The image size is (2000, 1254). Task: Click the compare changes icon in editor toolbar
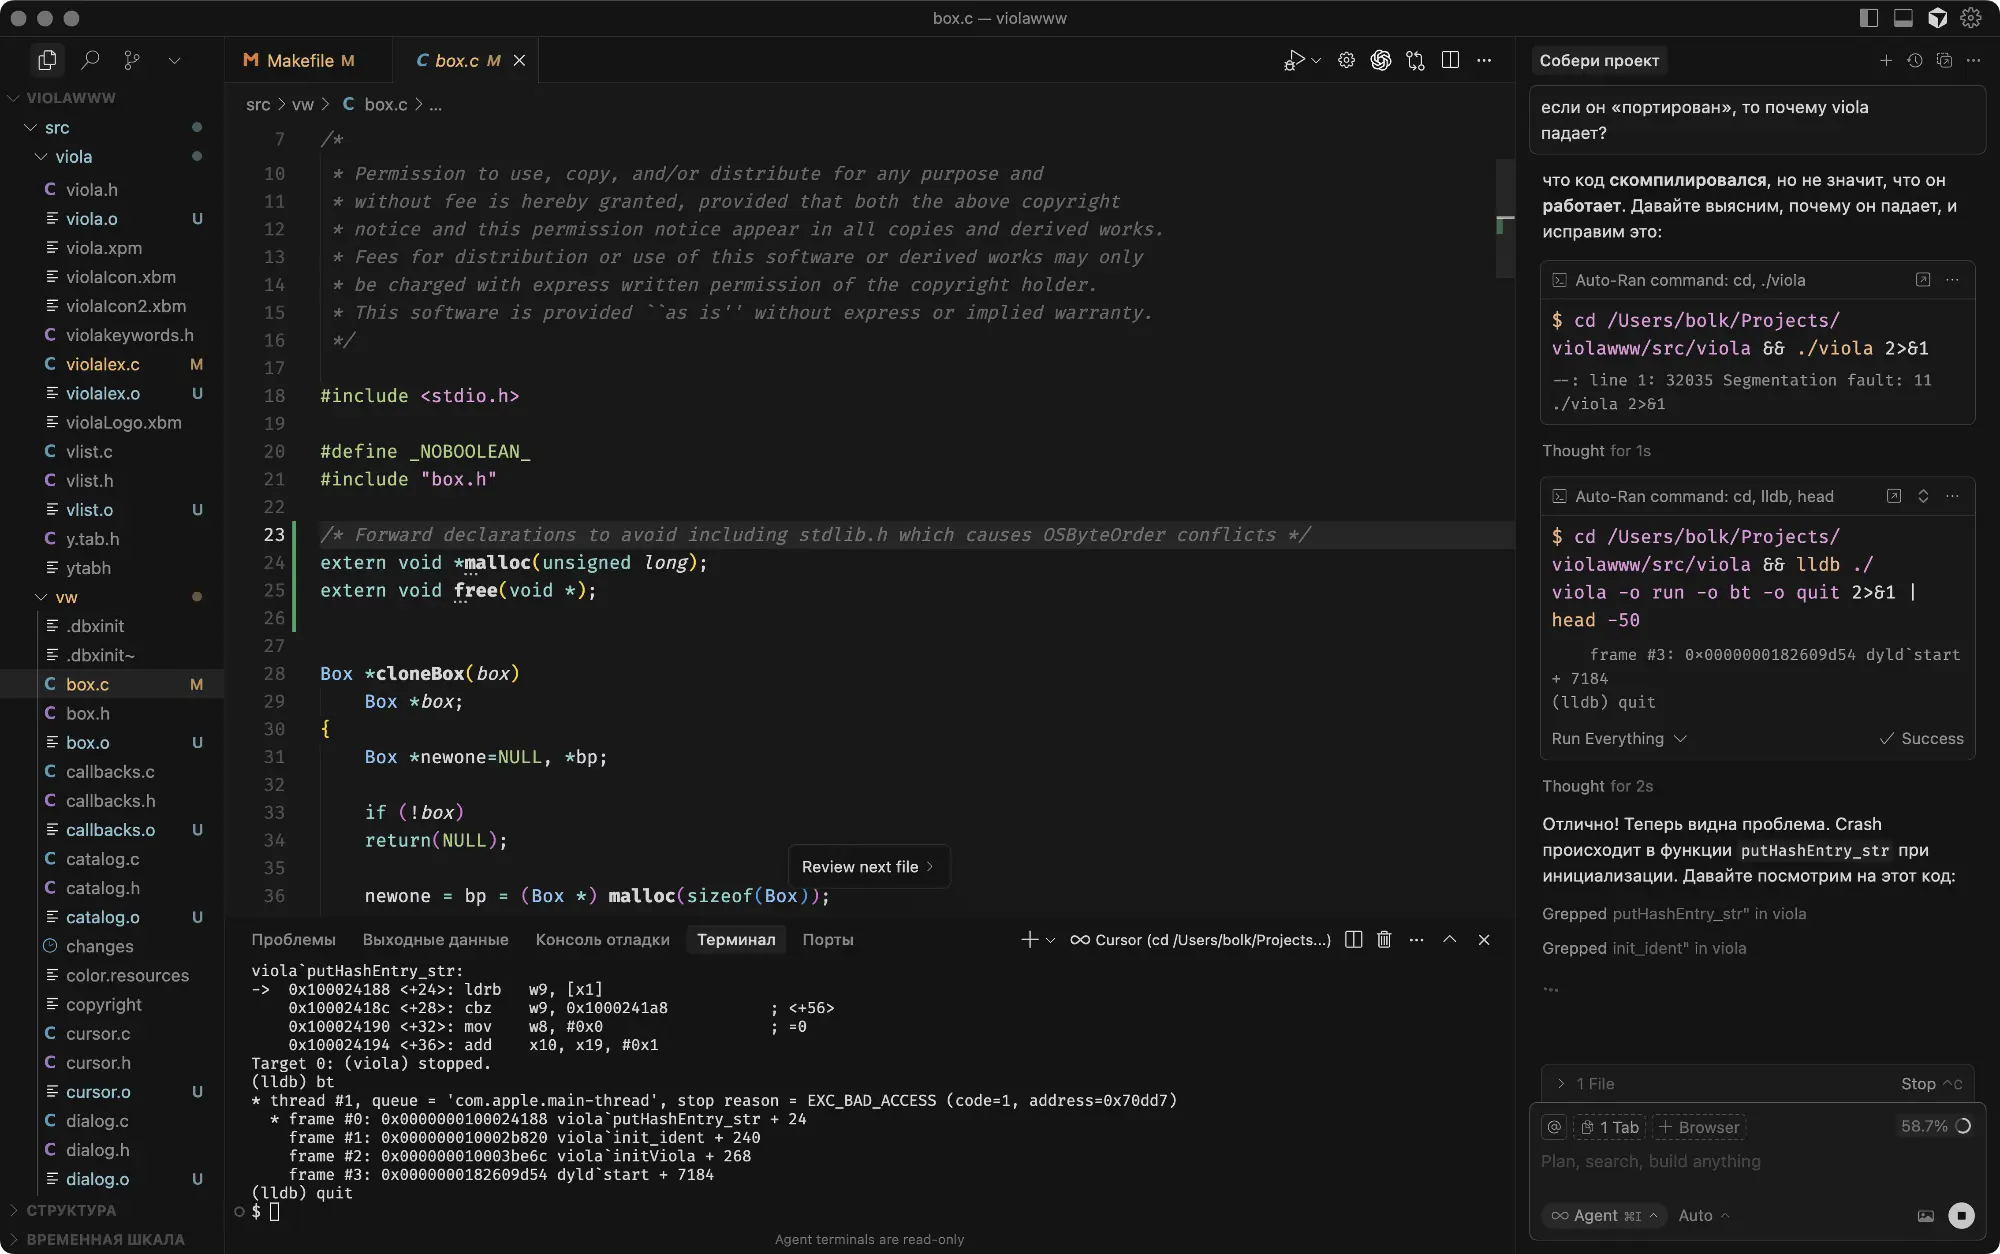(1415, 60)
